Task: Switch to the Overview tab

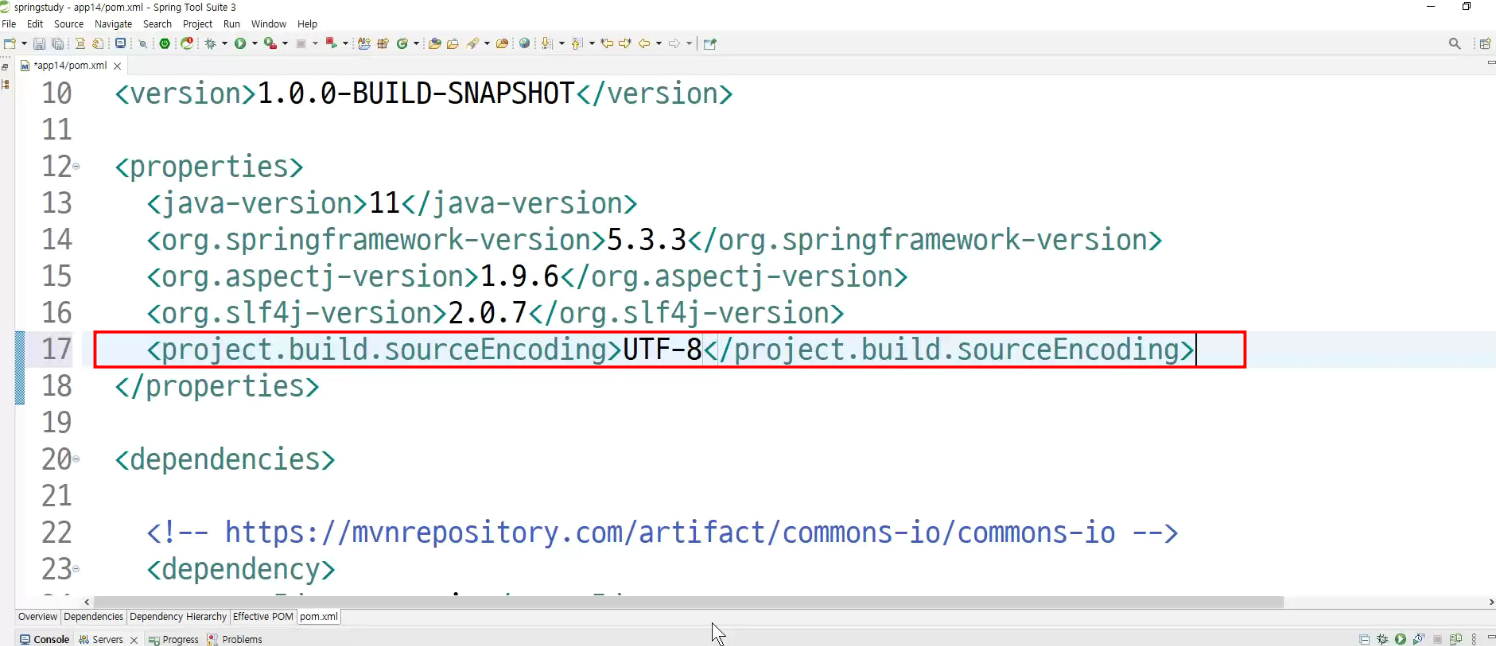Action: tap(38, 617)
